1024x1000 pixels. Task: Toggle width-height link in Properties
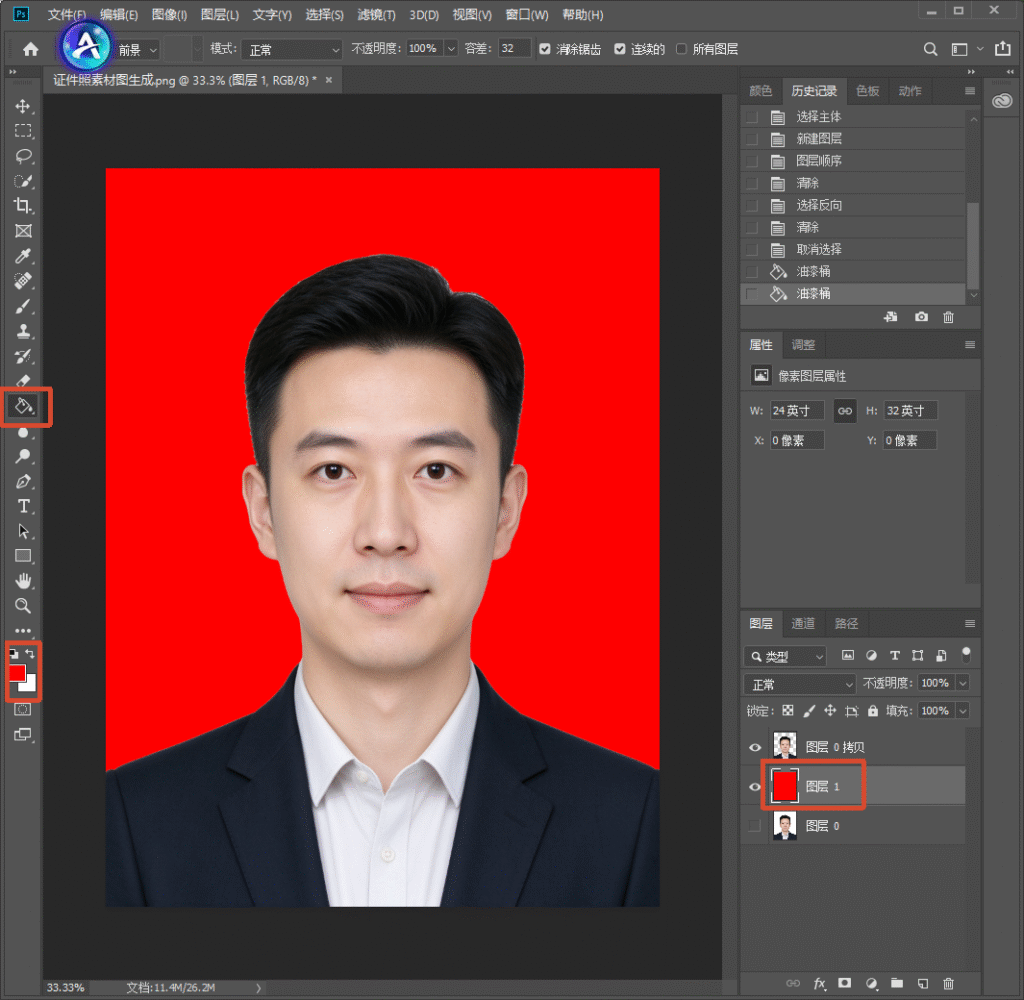point(844,411)
